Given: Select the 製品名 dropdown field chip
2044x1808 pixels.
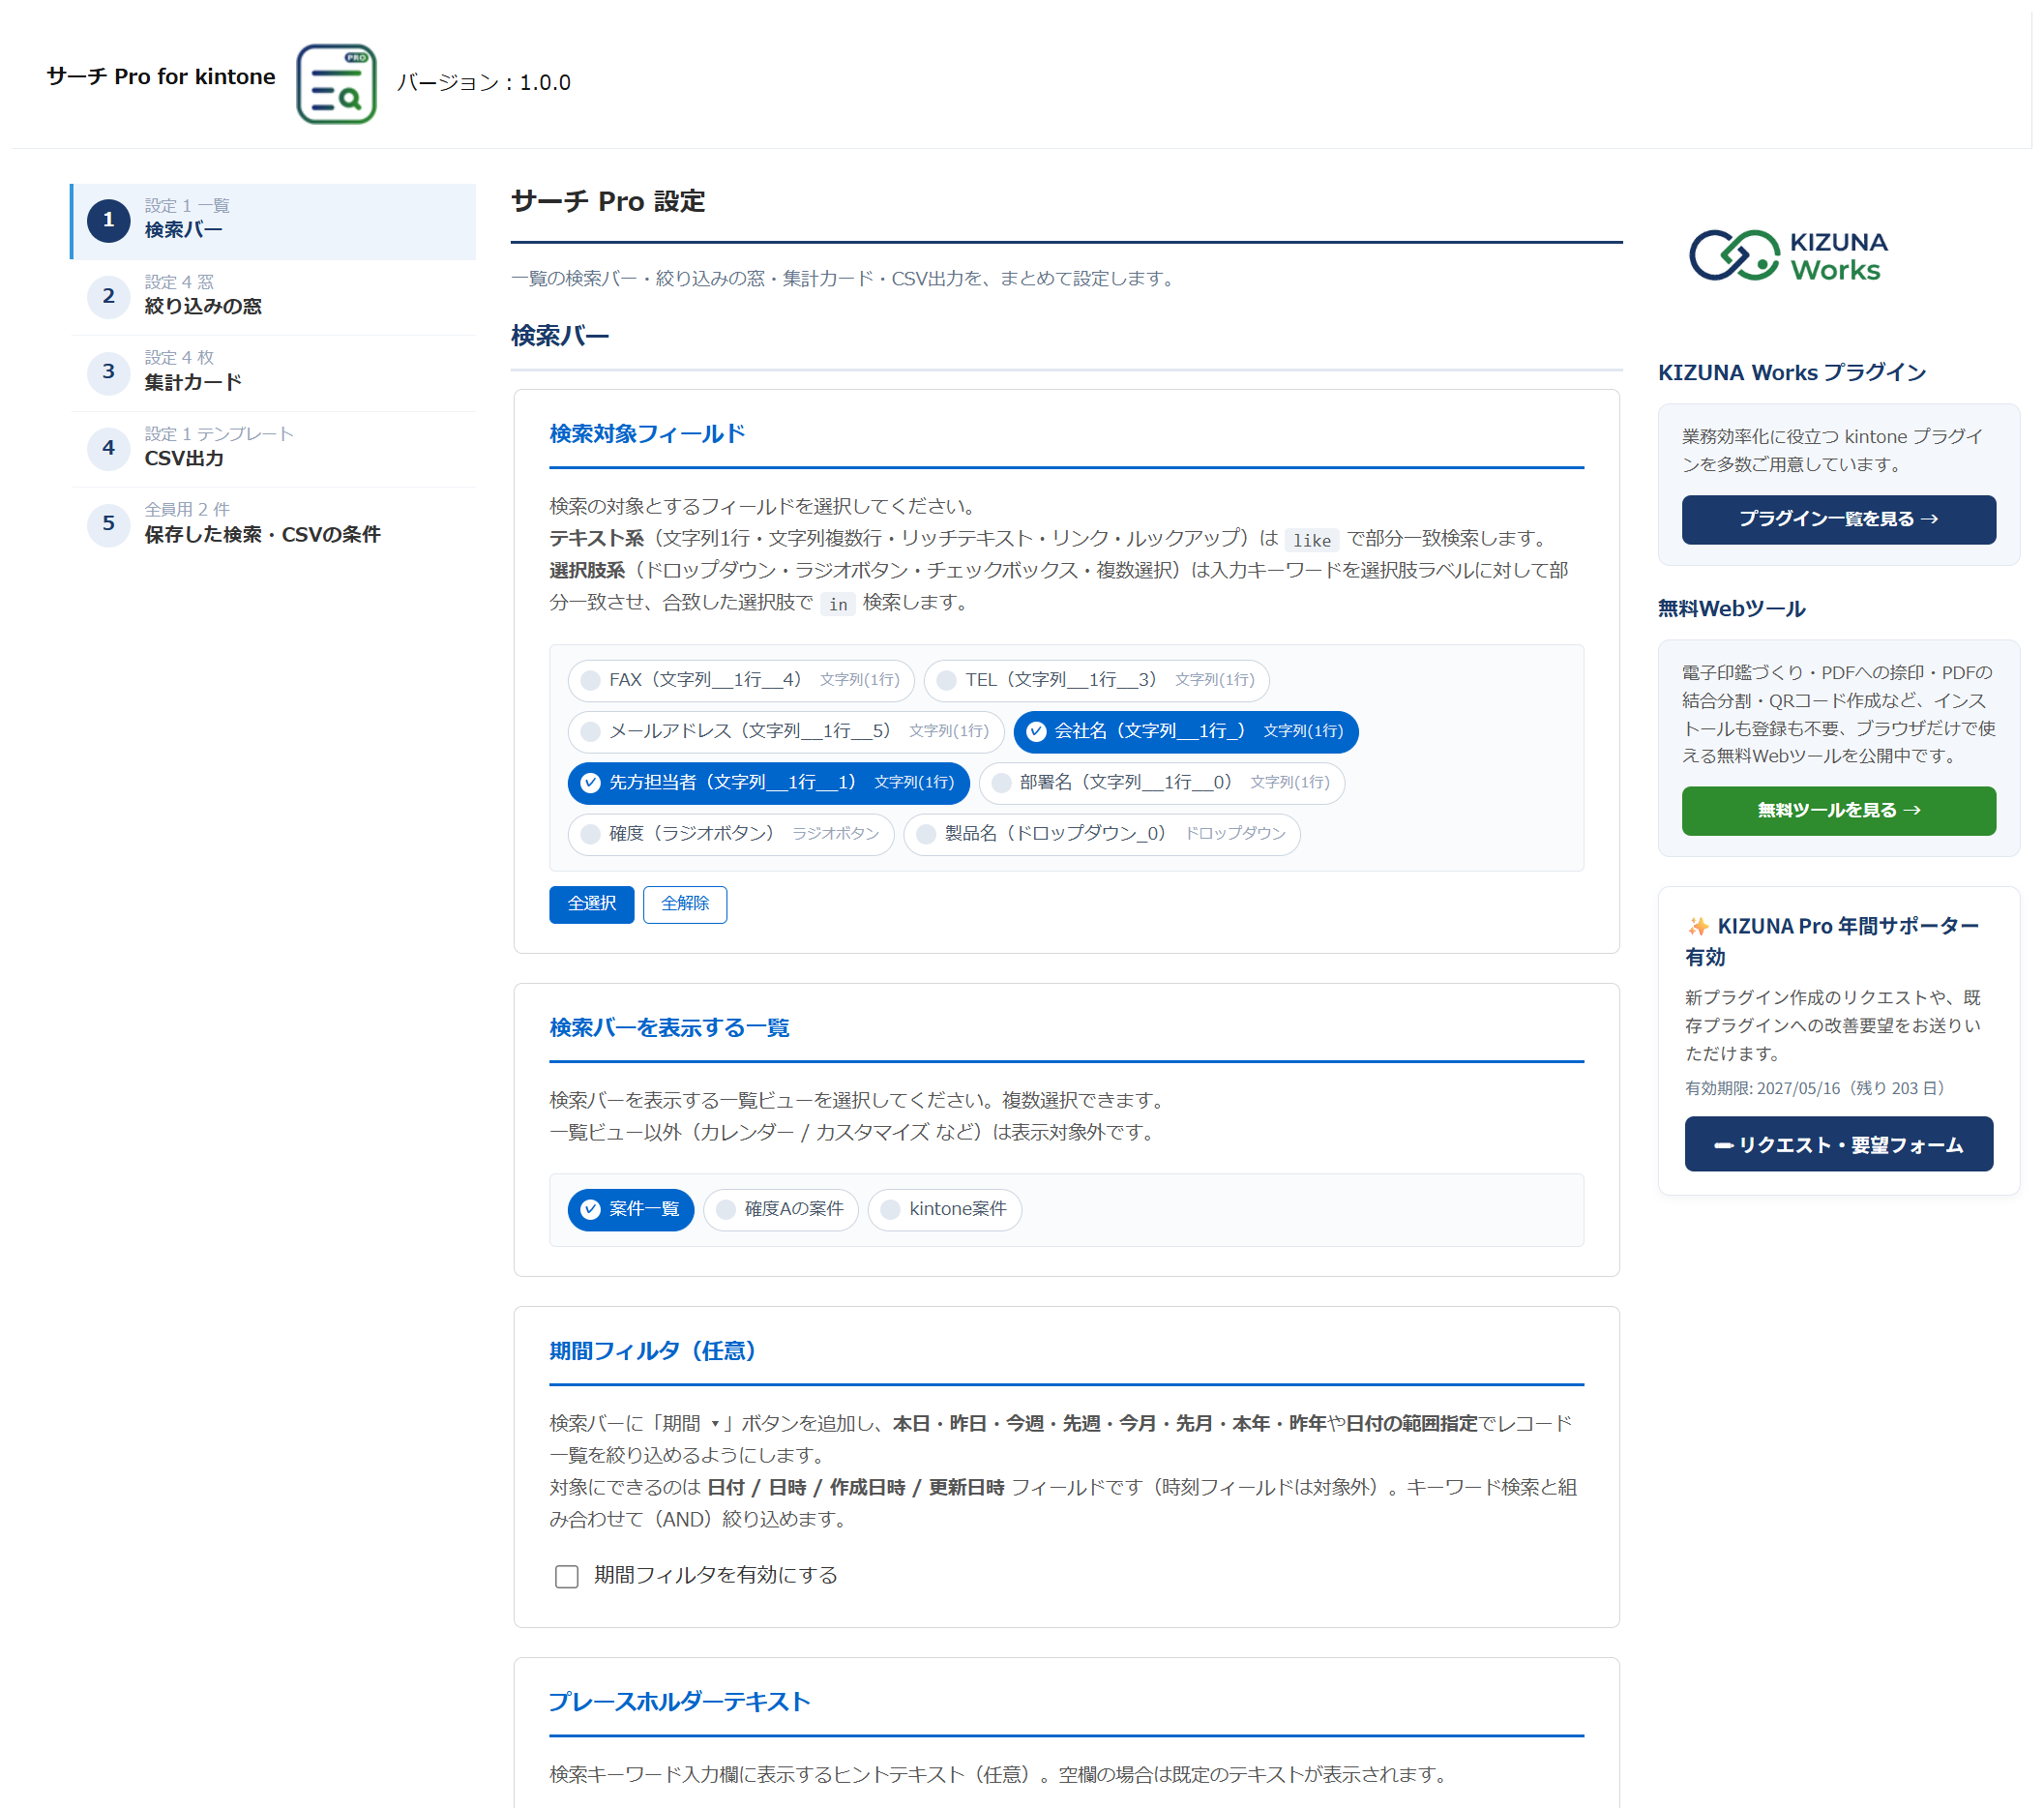Looking at the screenshot, I should click(1101, 834).
